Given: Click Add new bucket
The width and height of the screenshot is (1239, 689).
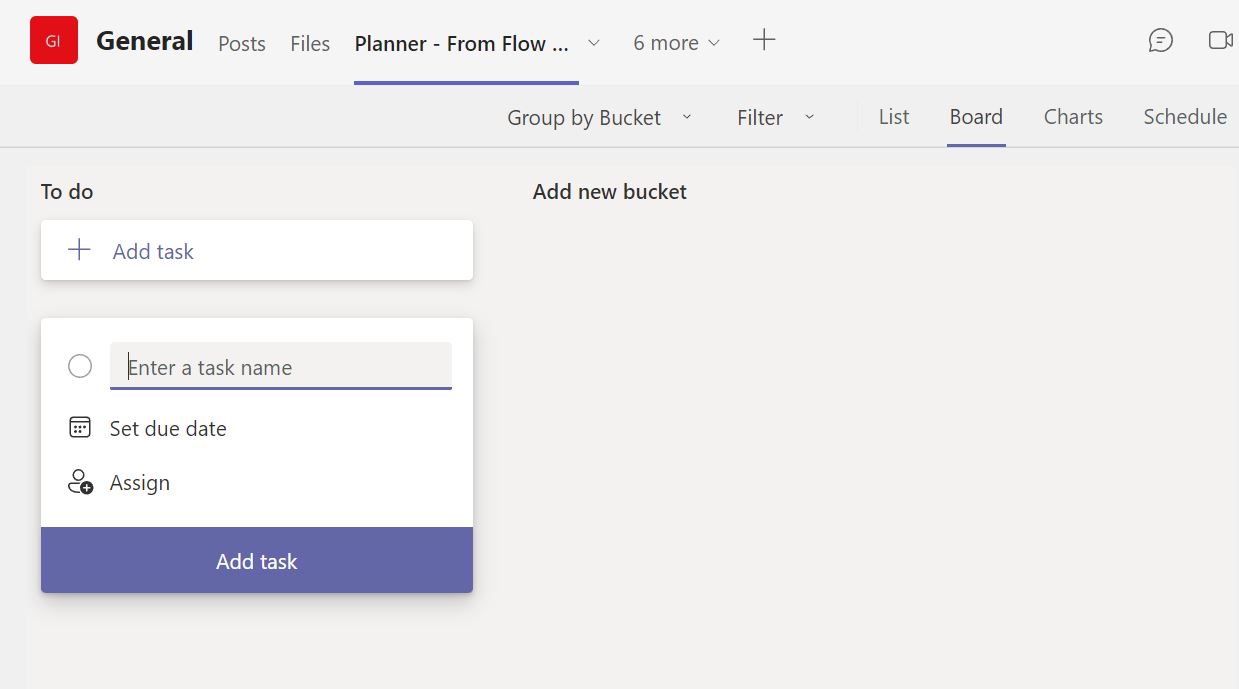Looking at the screenshot, I should (609, 191).
